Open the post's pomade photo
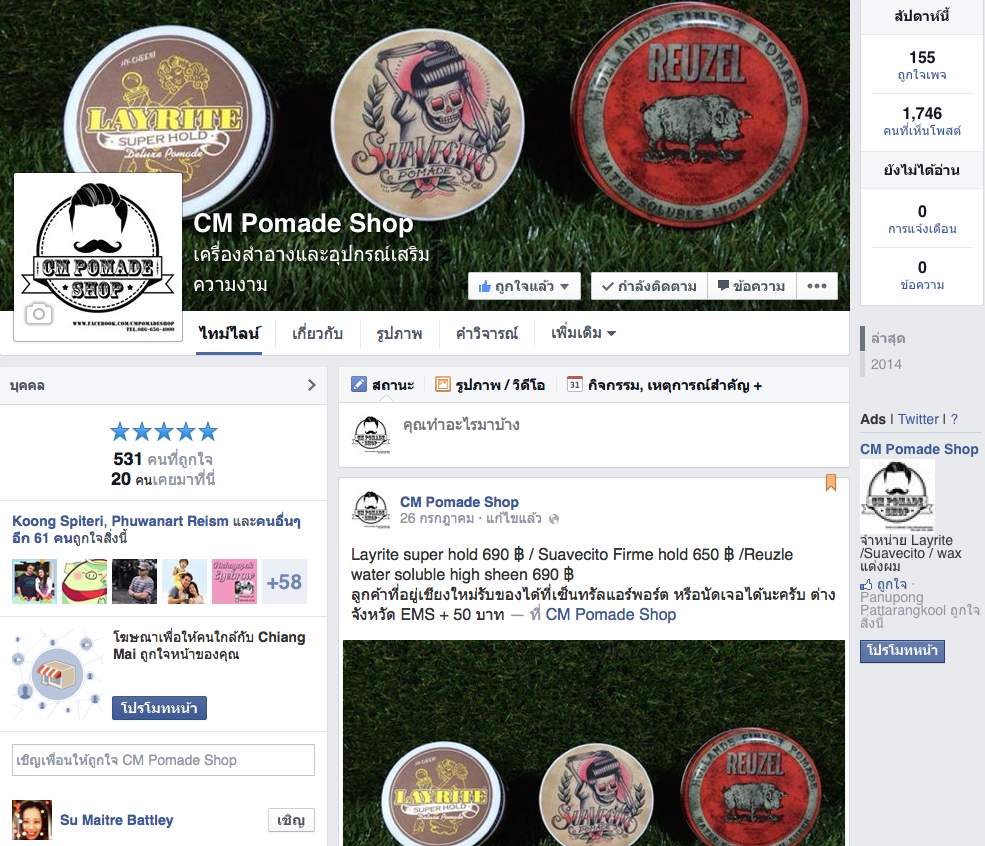This screenshot has width=985, height=846. point(594,743)
